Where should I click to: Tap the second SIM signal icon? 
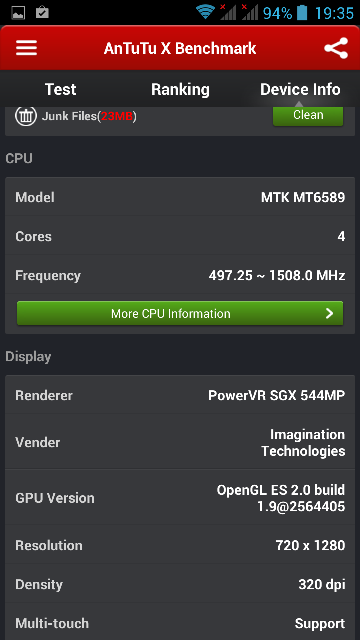(x=249, y=12)
